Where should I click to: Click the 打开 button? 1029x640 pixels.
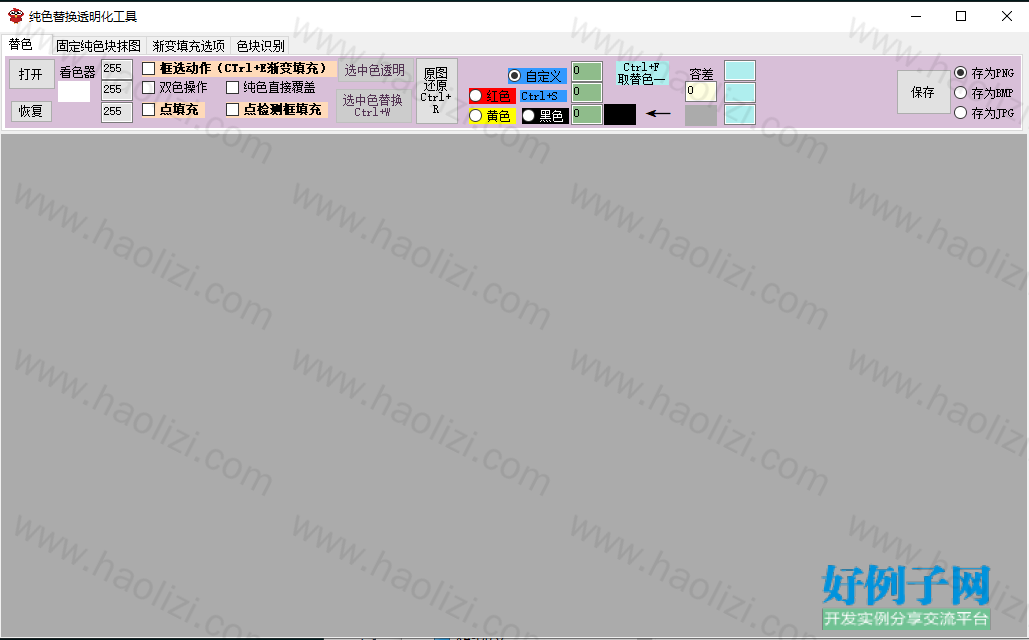[31, 74]
